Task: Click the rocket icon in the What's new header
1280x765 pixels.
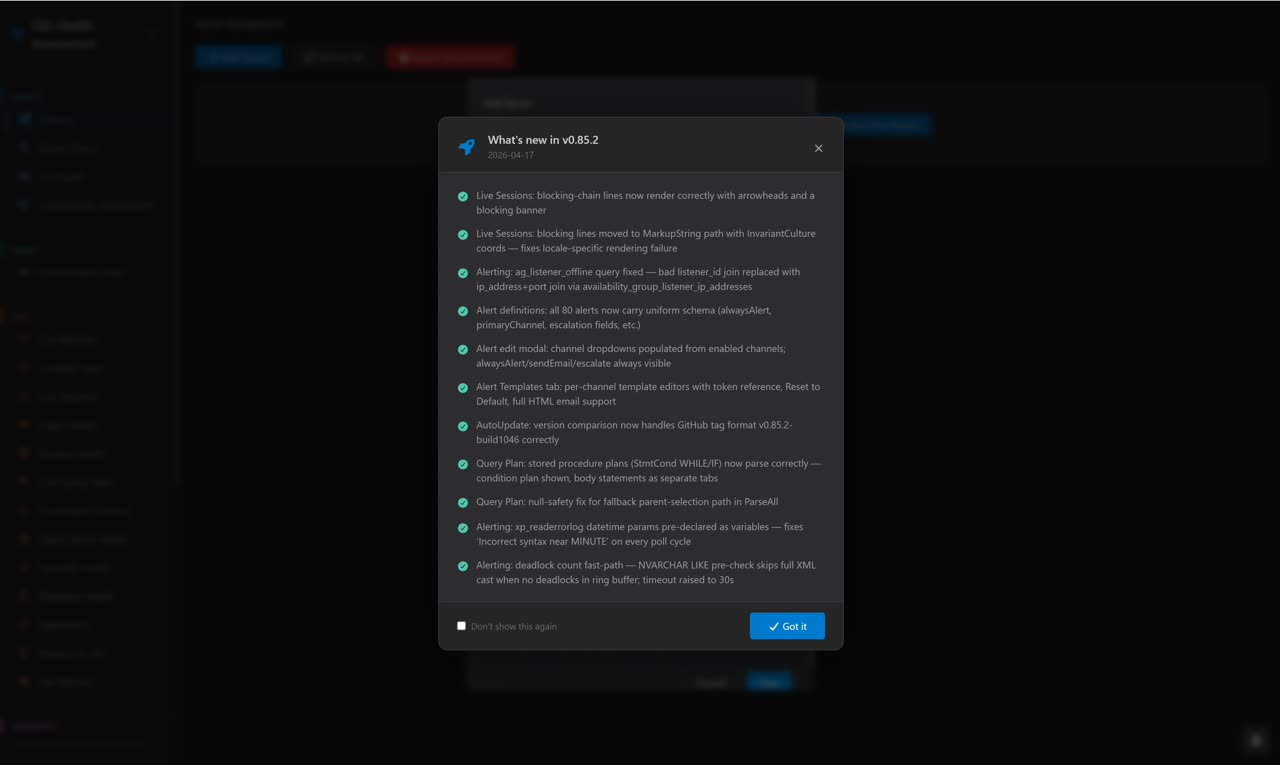Action: (466, 146)
